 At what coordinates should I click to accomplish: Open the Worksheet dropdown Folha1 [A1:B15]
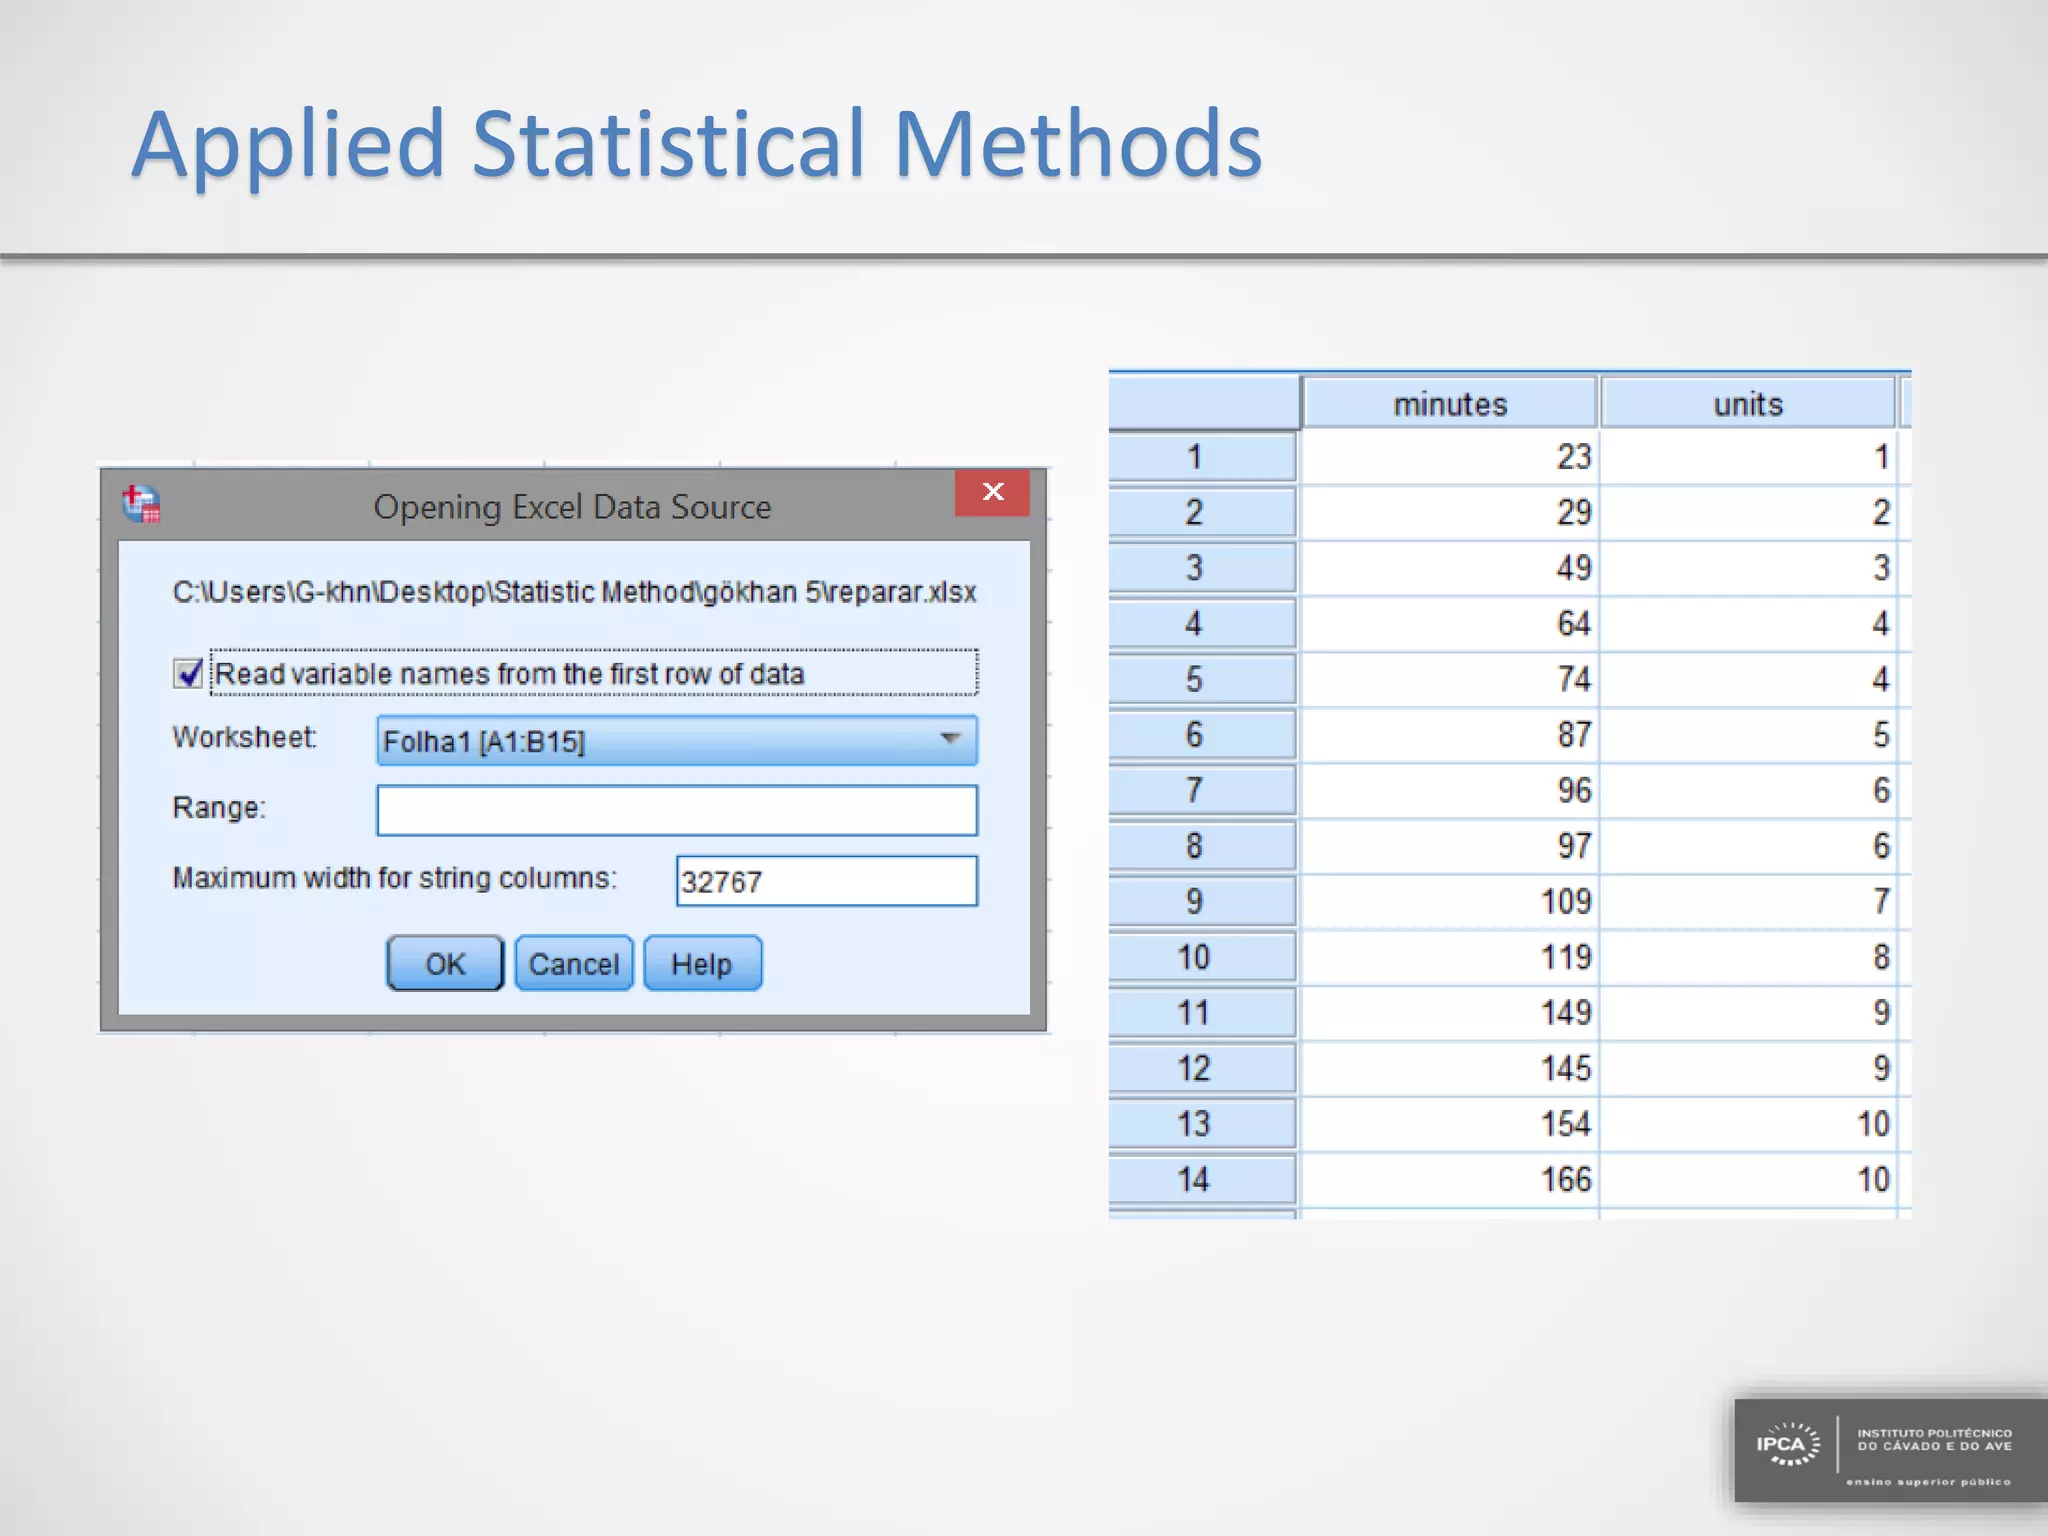pos(677,741)
